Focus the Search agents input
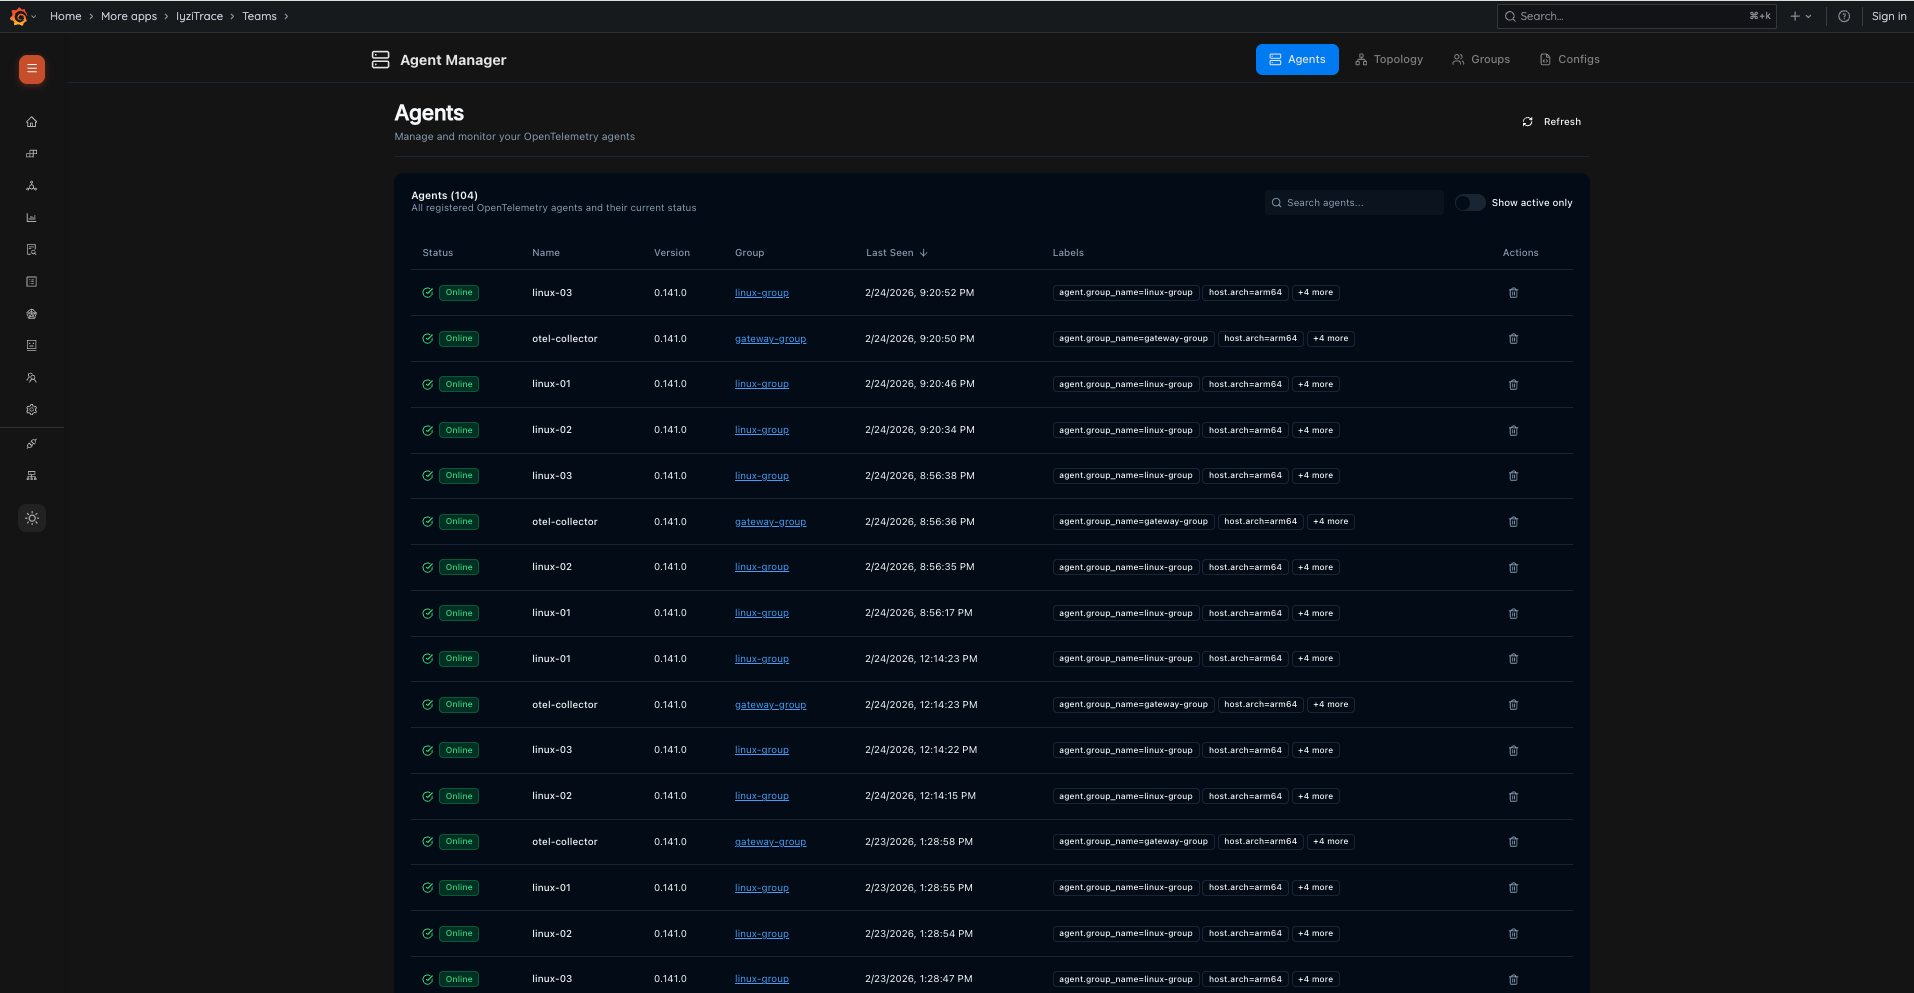The width and height of the screenshot is (1914, 993). tap(1354, 203)
